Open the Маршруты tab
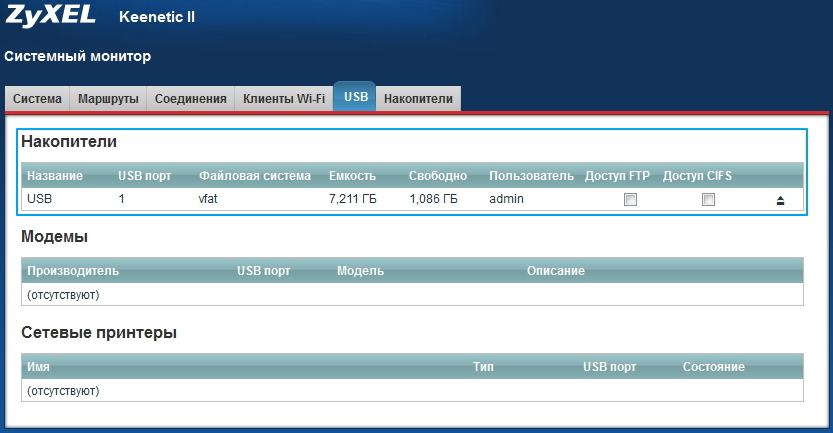 pos(109,98)
